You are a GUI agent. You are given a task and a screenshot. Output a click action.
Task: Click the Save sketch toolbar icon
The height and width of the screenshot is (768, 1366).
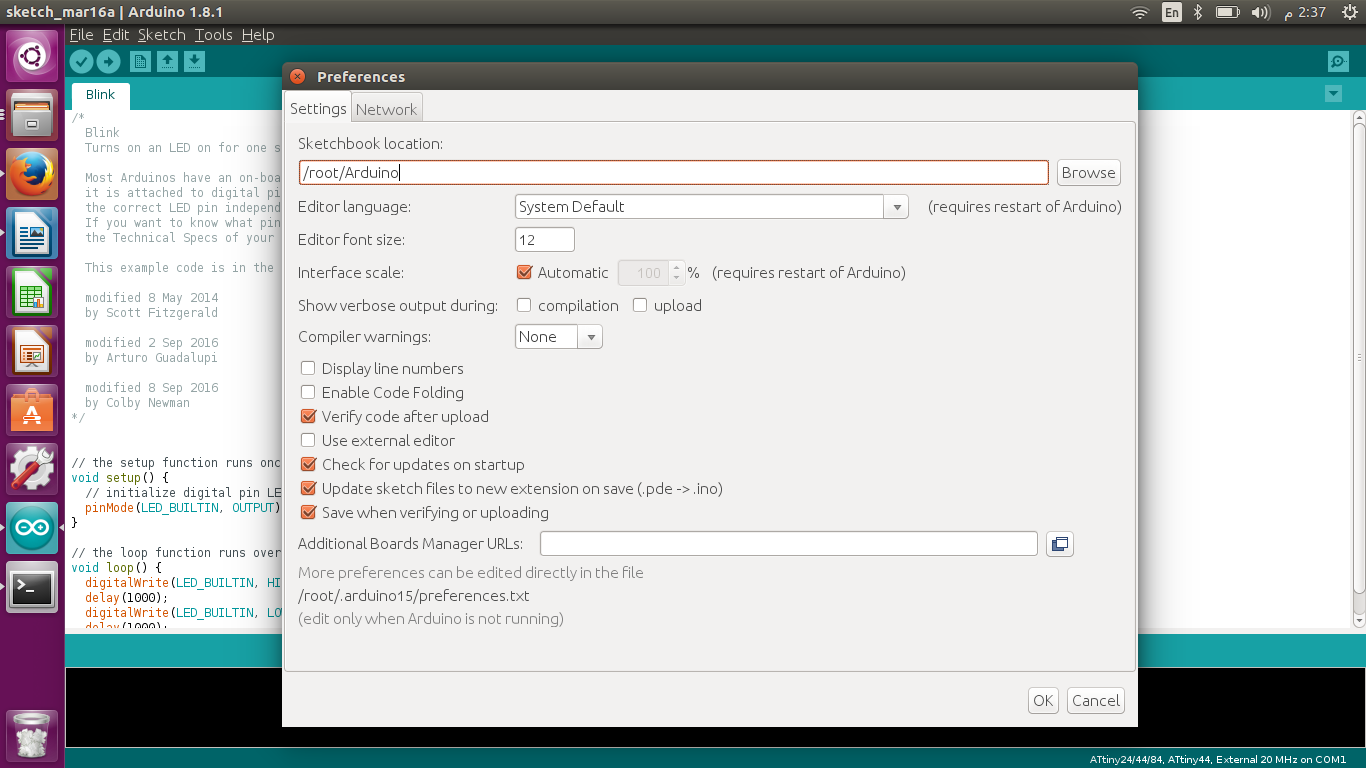tap(195, 62)
